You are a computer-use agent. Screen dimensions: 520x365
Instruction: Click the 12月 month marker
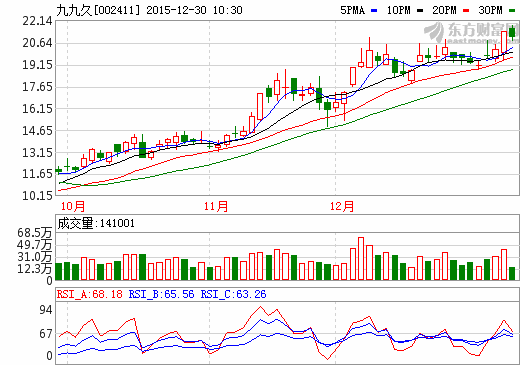tap(342, 206)
